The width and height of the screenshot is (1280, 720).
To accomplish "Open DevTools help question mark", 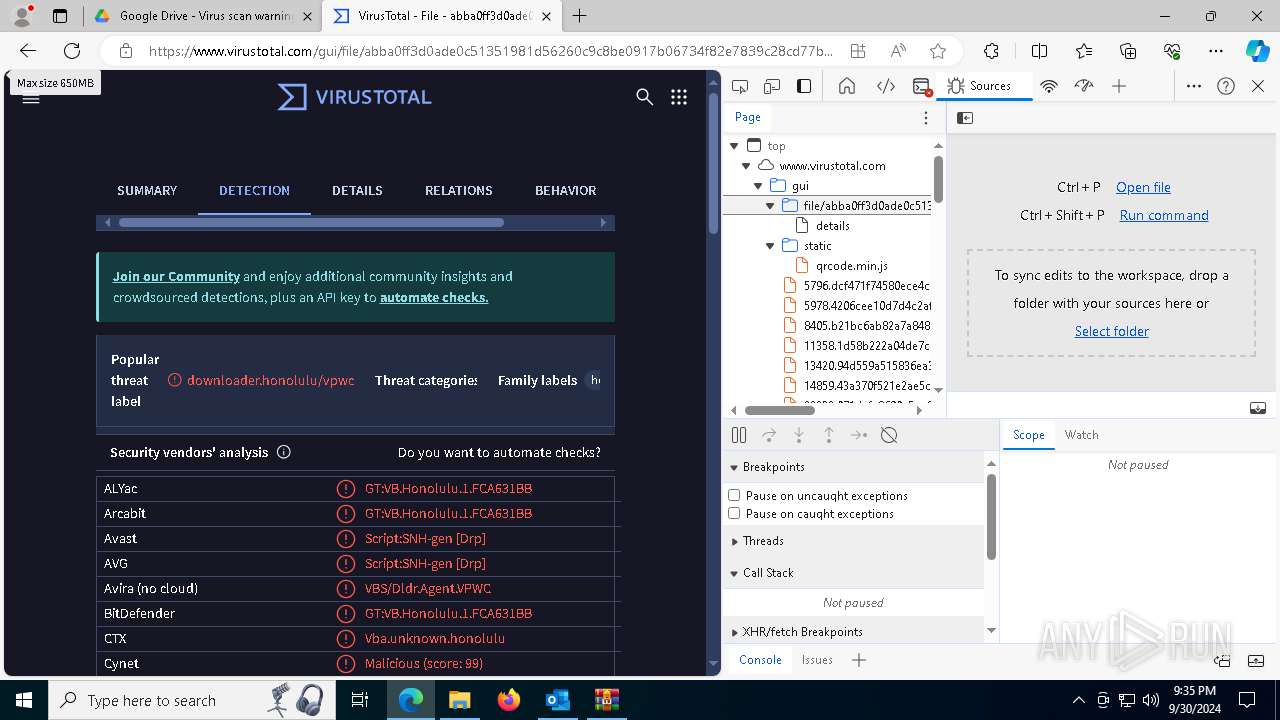I will click(x=1226, y=86).
